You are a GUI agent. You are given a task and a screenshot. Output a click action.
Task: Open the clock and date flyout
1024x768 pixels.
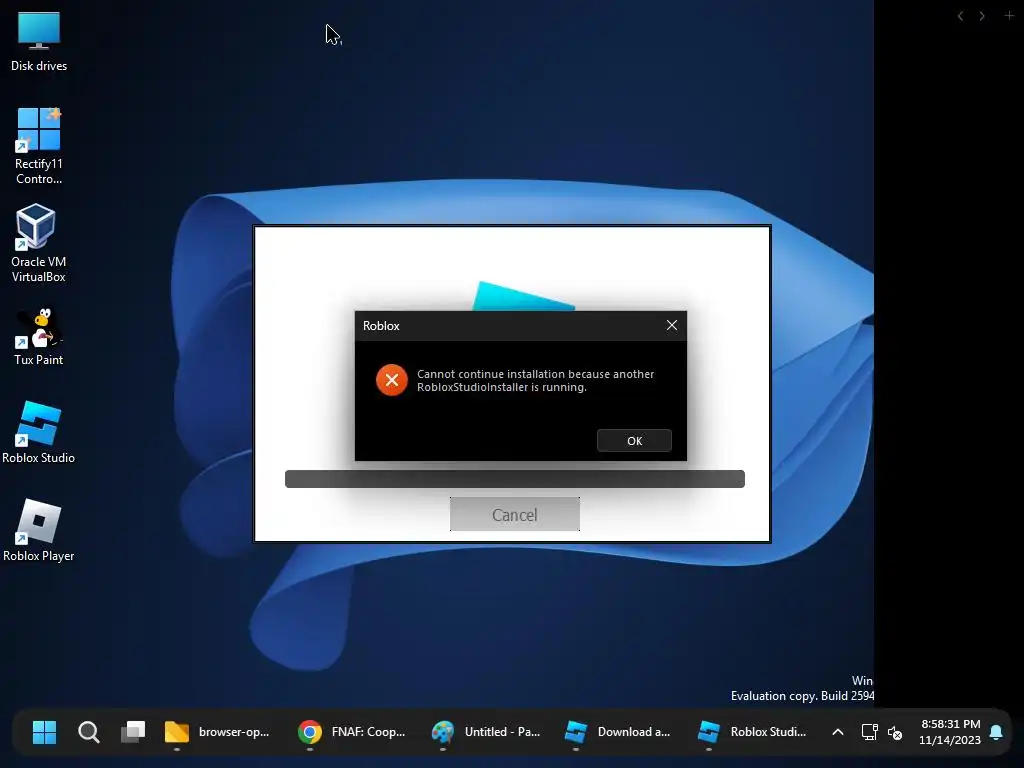coord(950,732)
